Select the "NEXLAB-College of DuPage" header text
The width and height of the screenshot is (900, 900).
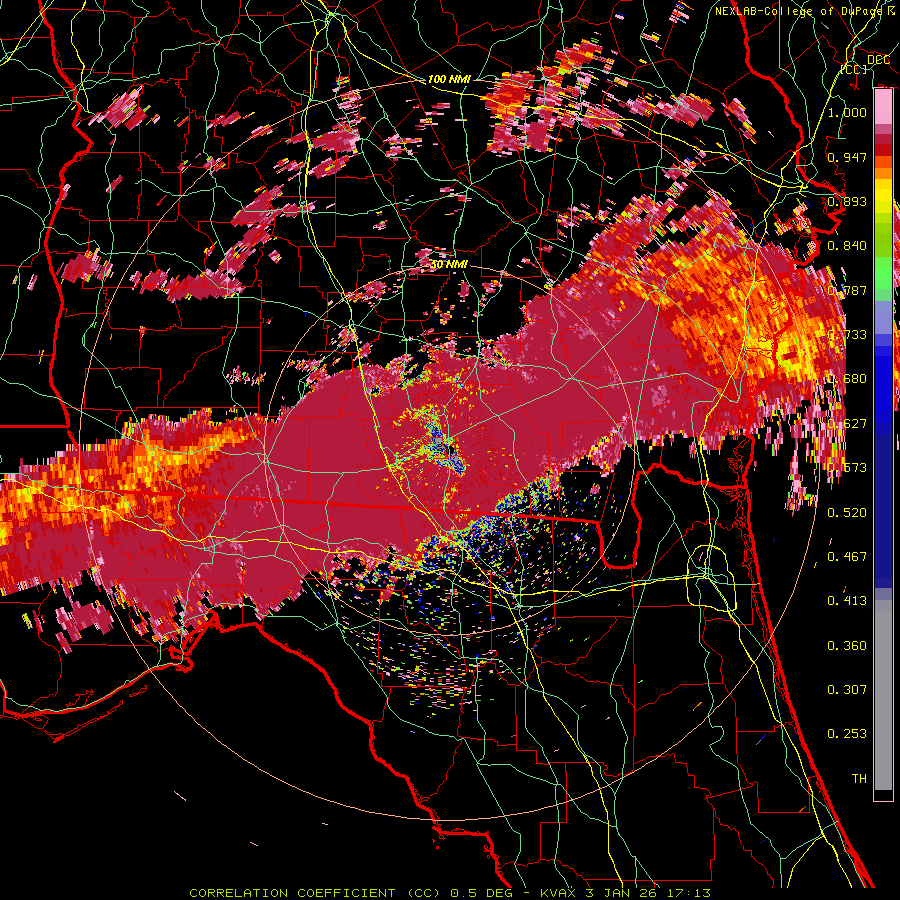pos(801,11)
